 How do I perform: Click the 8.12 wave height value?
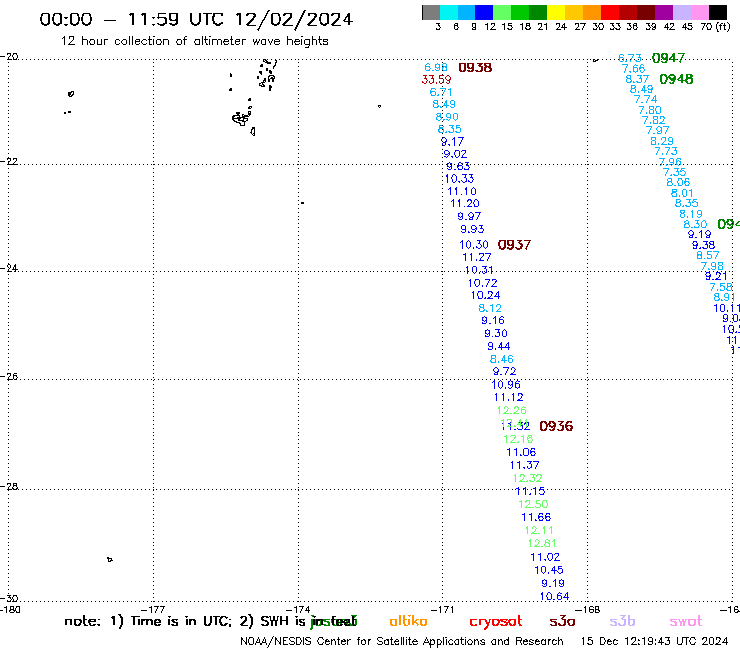pos(489,308)
